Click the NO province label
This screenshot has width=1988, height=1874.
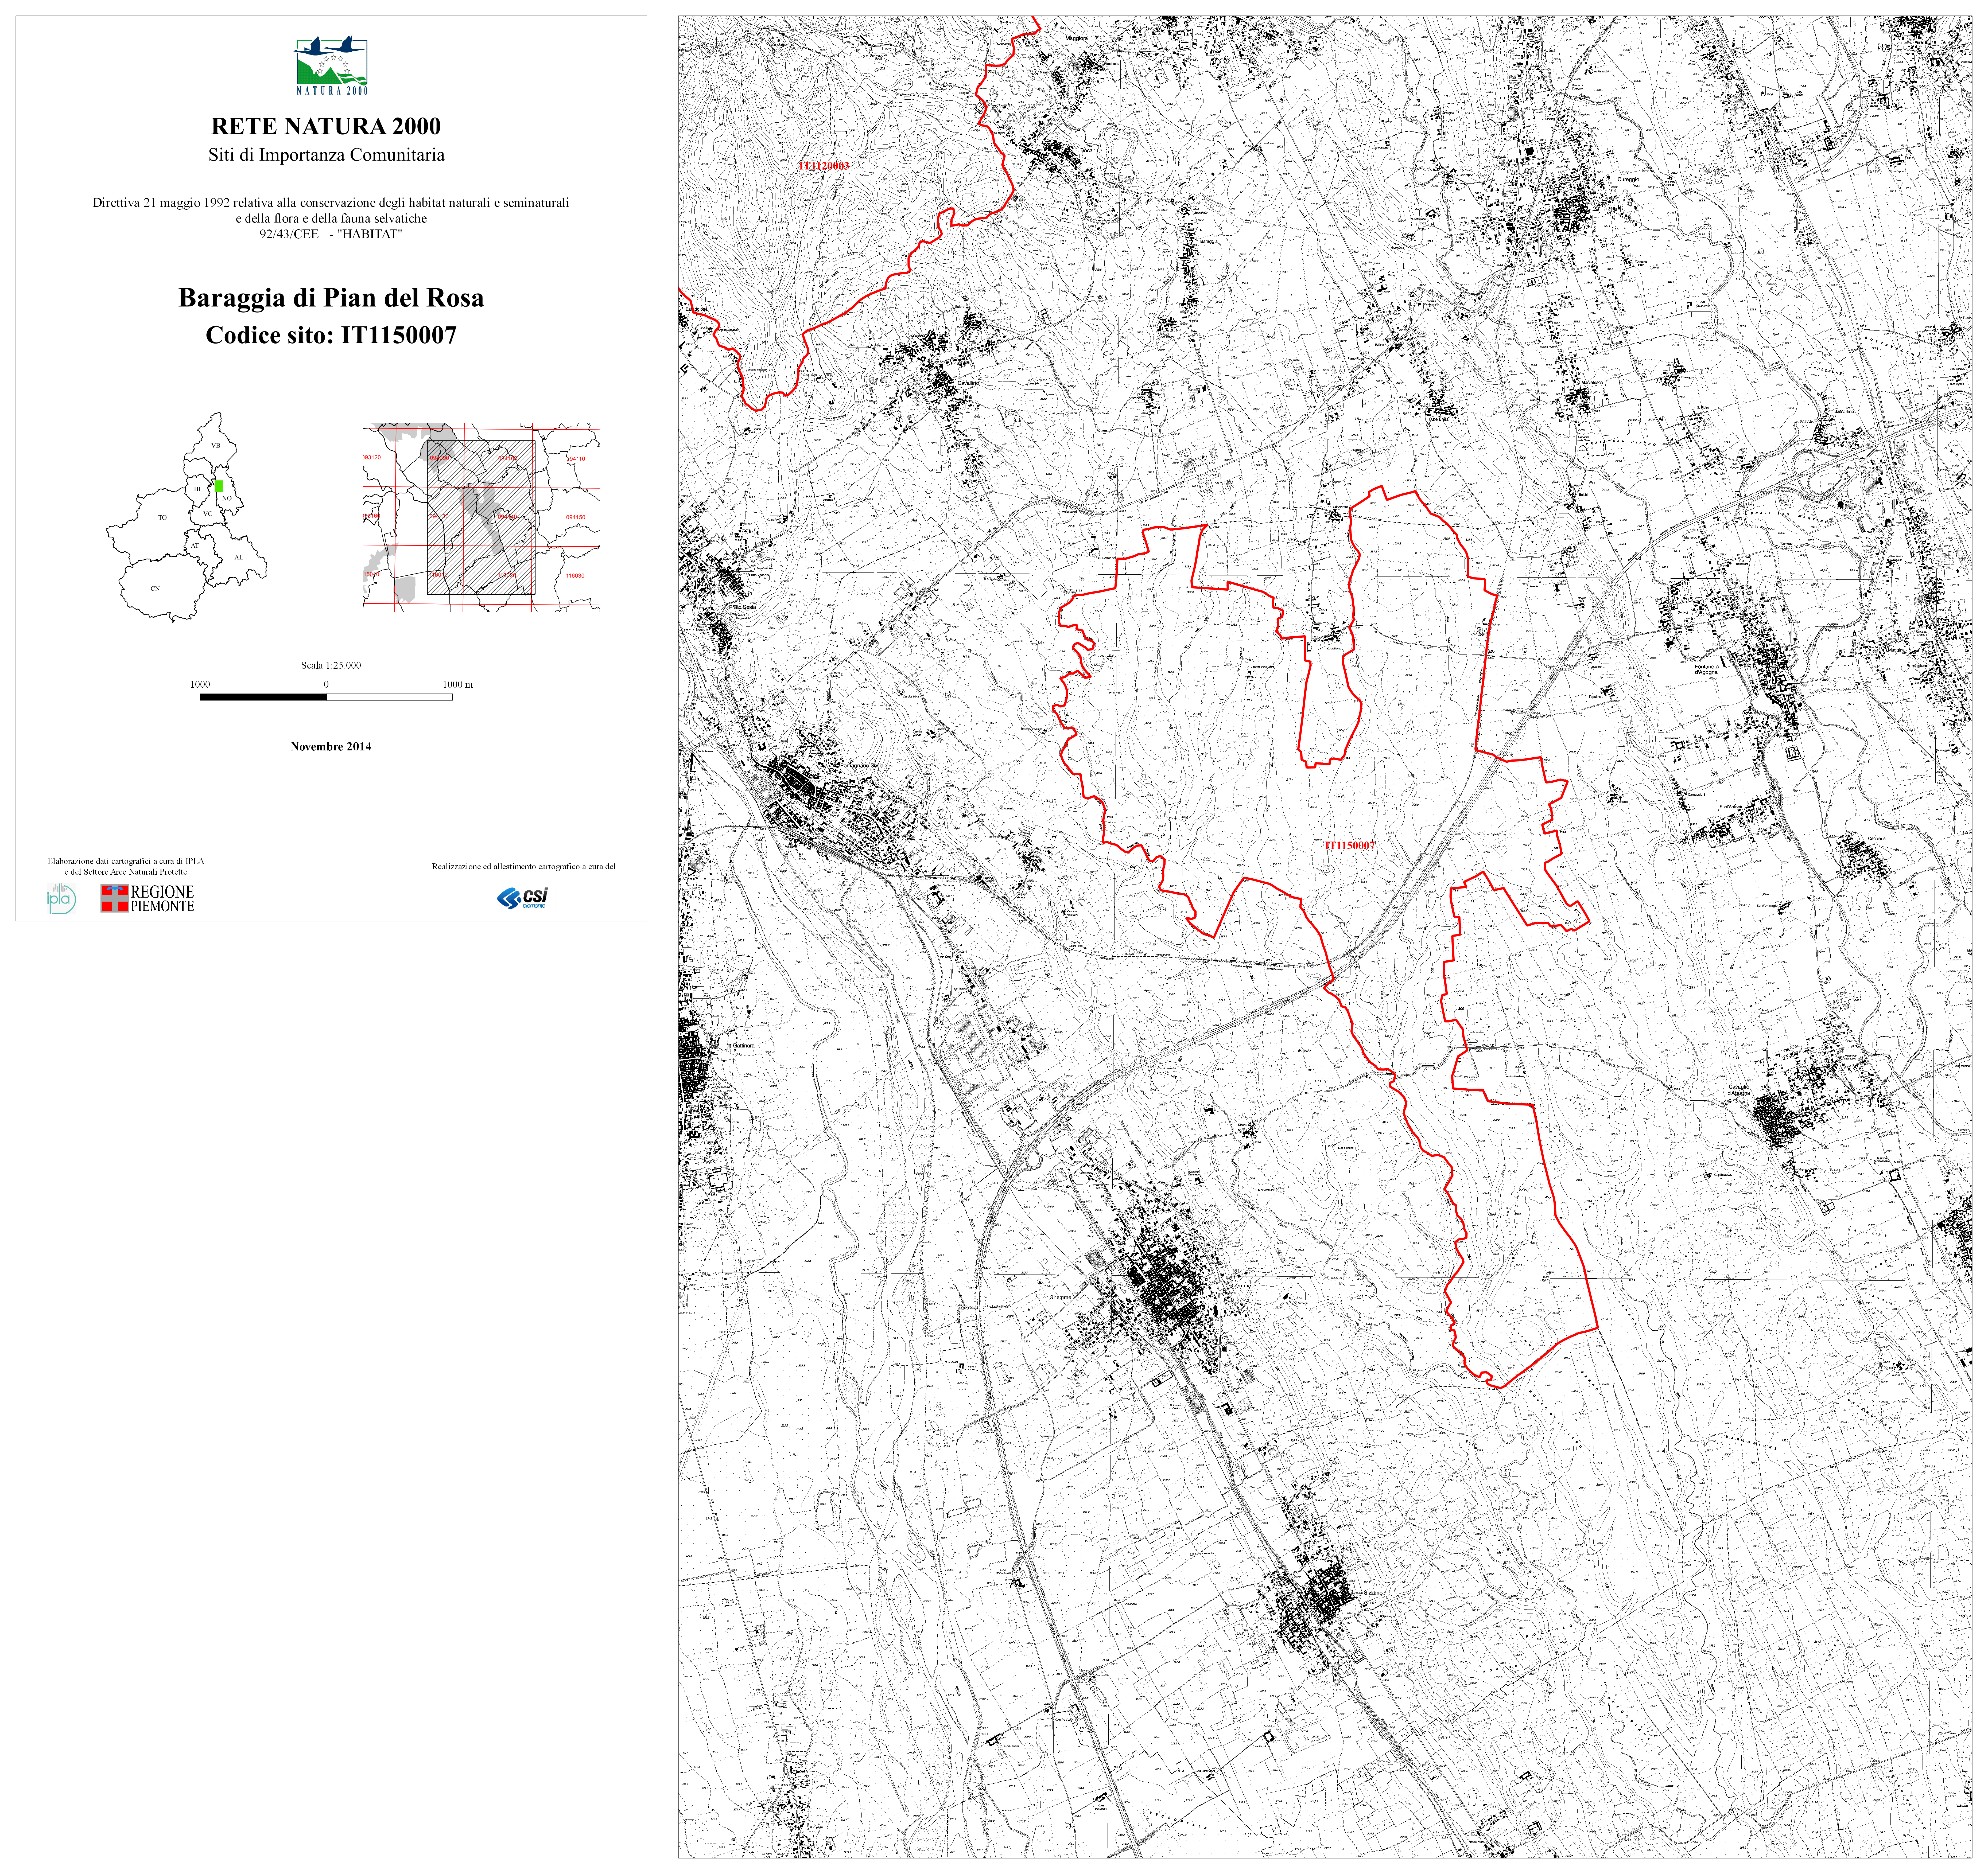(x=227, y=498)
